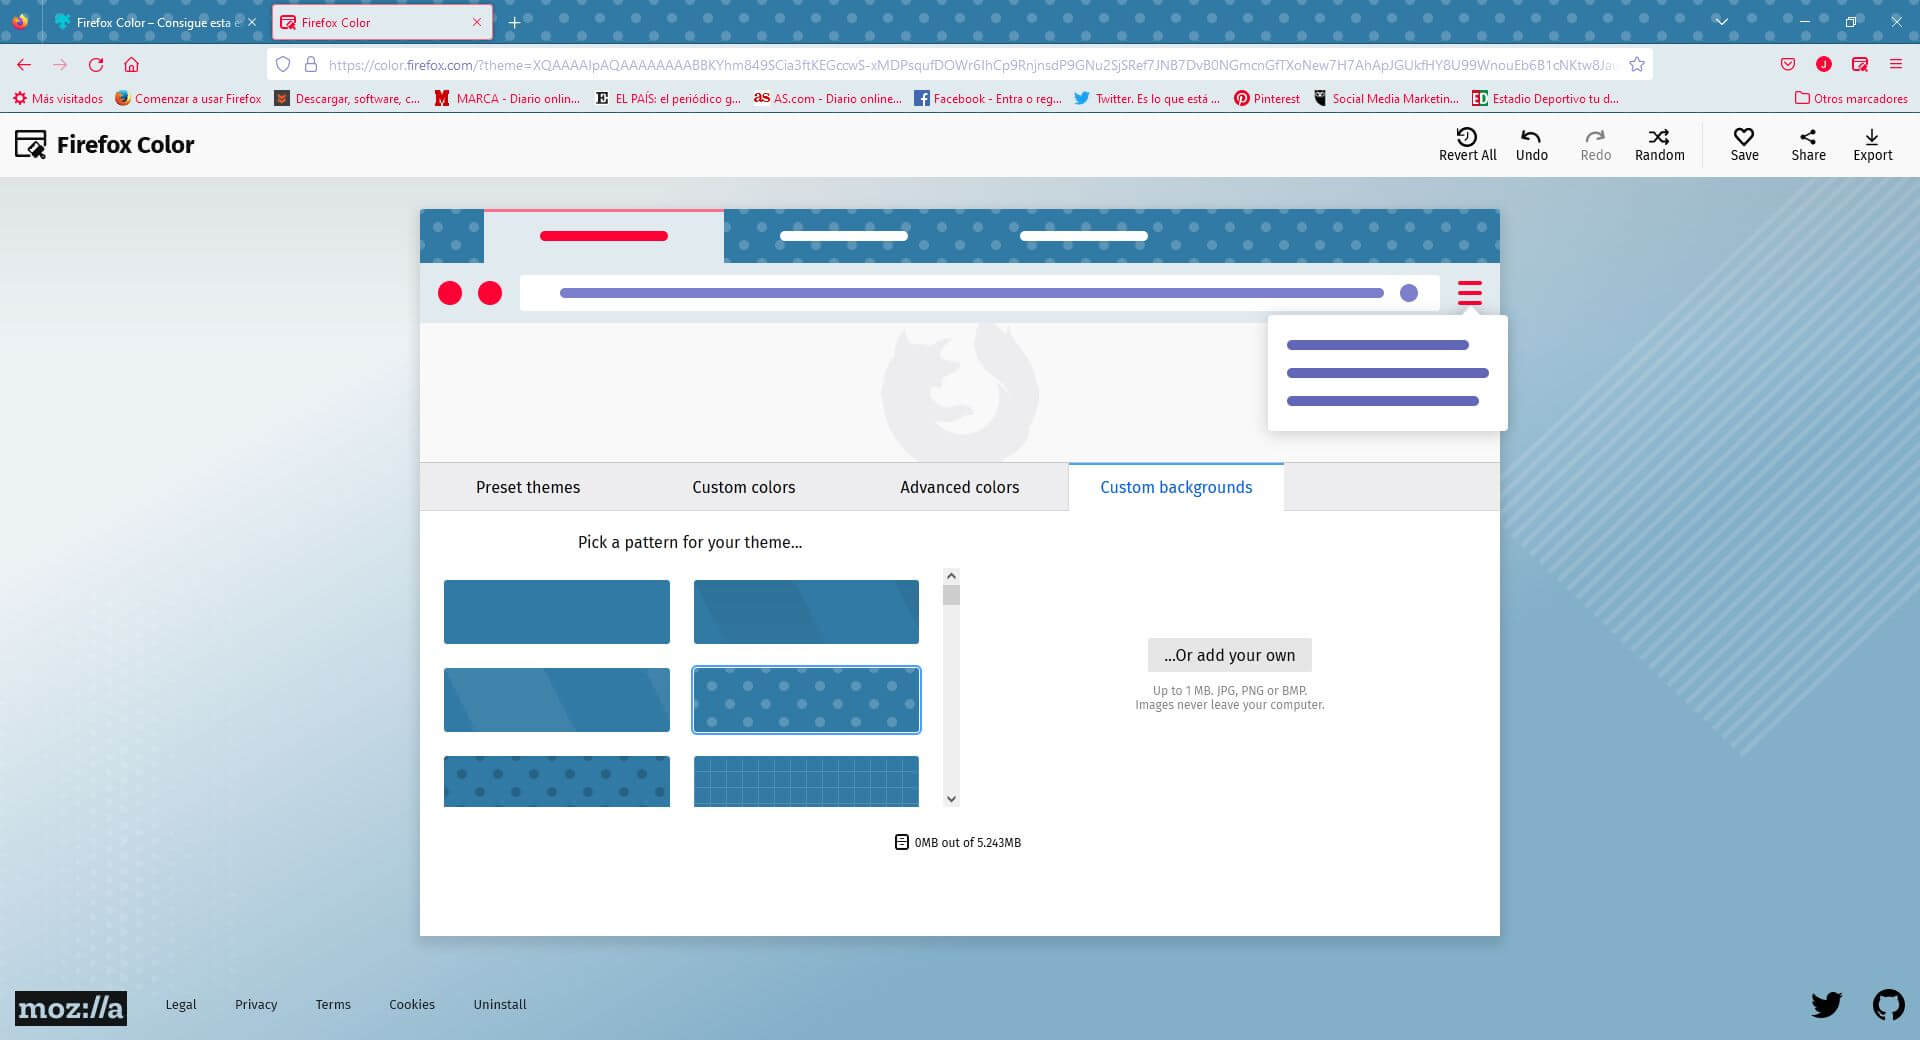Generate a Random theme
Viewport: 1920px width, 1040px height.
(1659, 145)
